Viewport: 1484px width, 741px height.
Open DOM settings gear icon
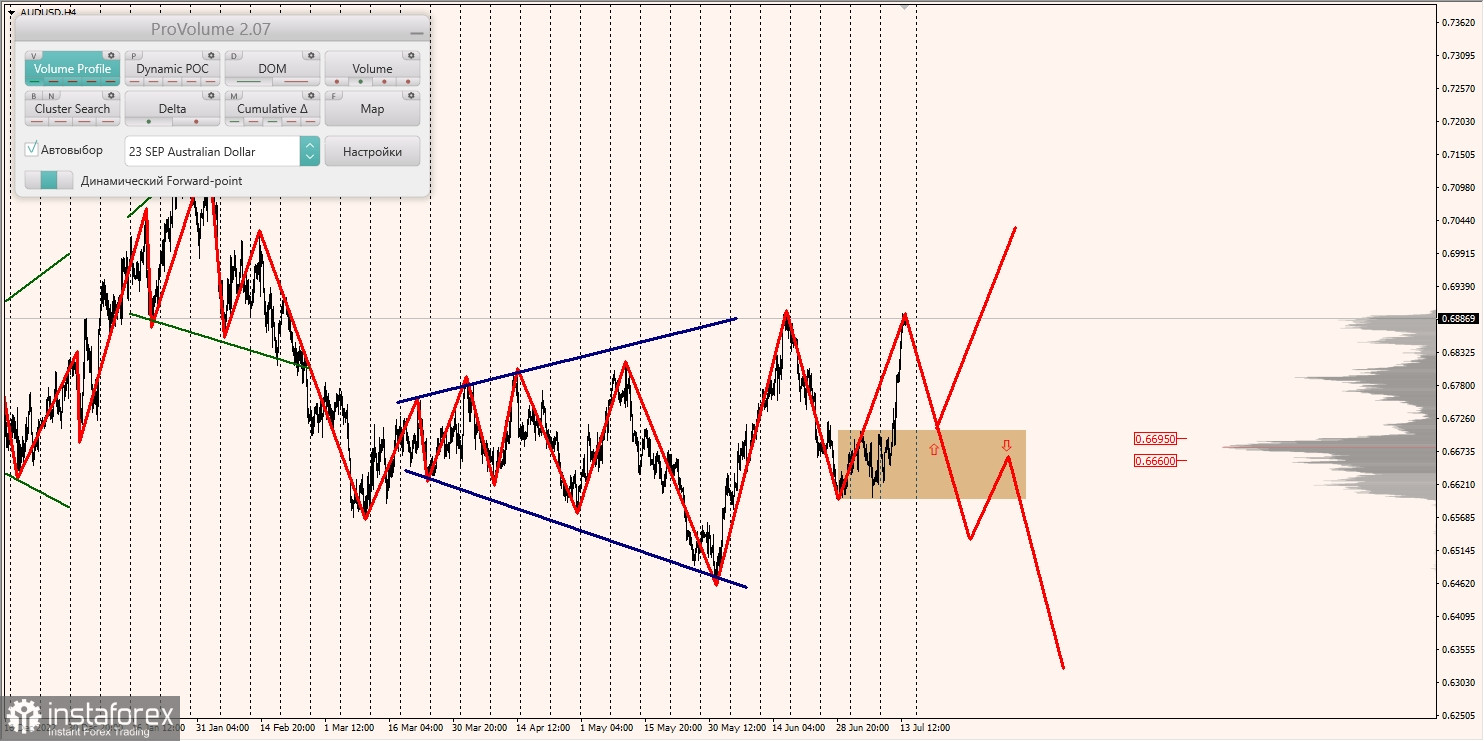(x=311, y=56)
